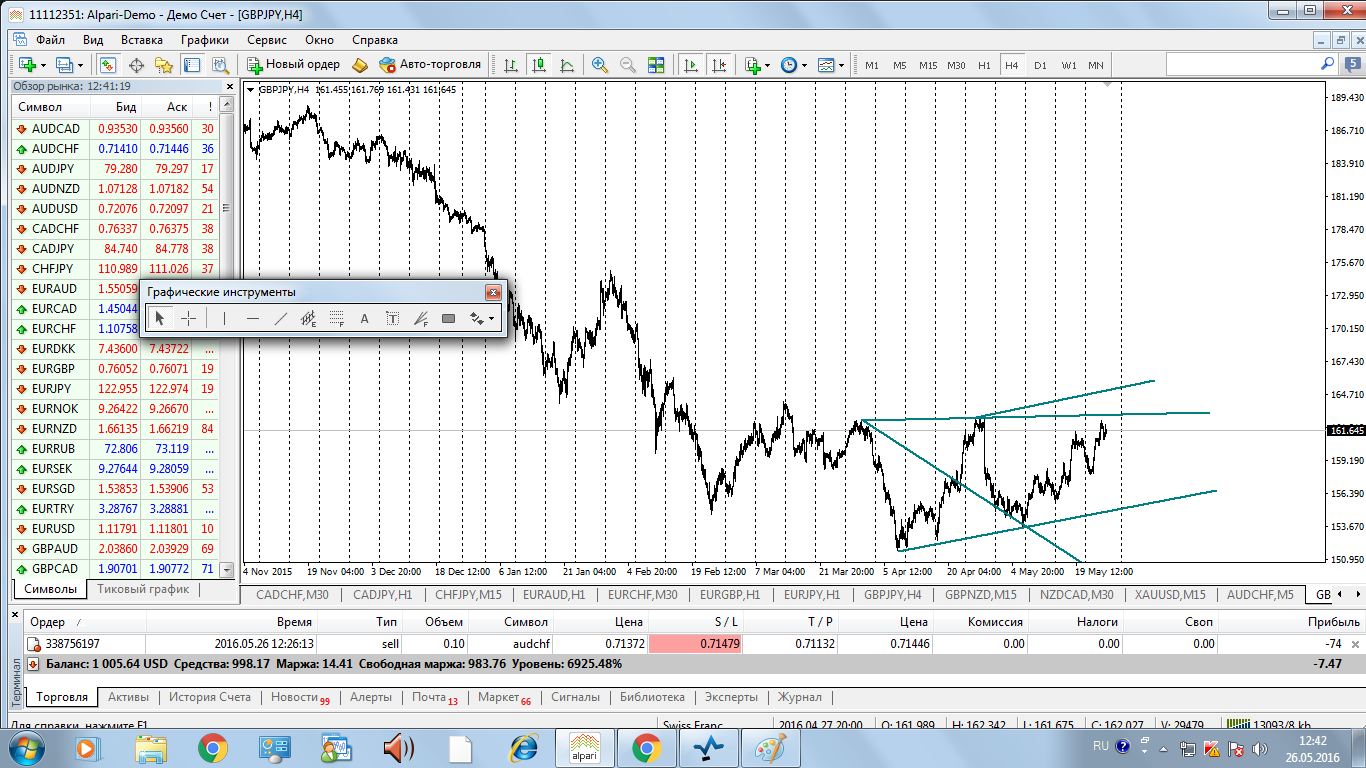Activate the crosshair tool in Графические инструменты

tap(188, 319)
